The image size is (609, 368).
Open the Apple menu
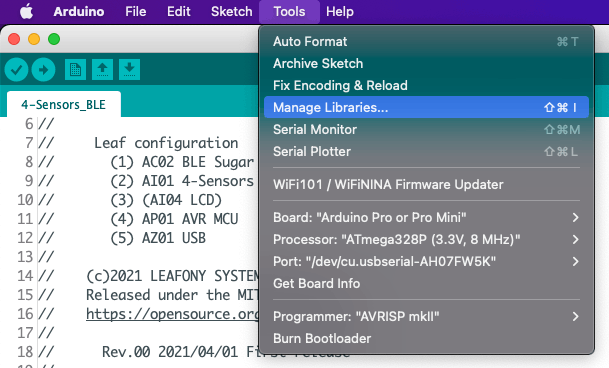click(x=26, y=12)
